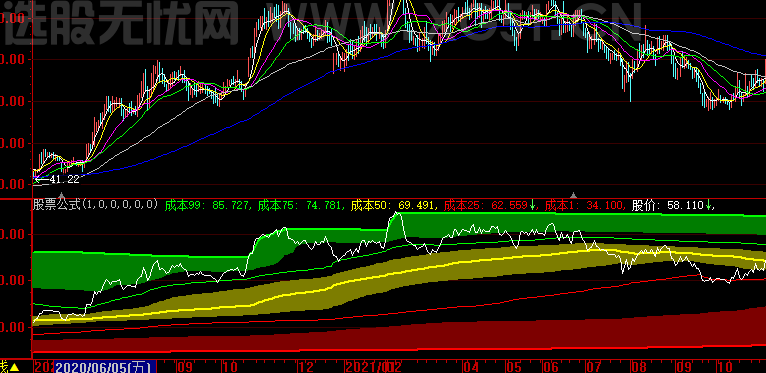The width and height of the screenshot is (766, 373).
Task: Select month 04 on the time axis
Action: point(470,367)
